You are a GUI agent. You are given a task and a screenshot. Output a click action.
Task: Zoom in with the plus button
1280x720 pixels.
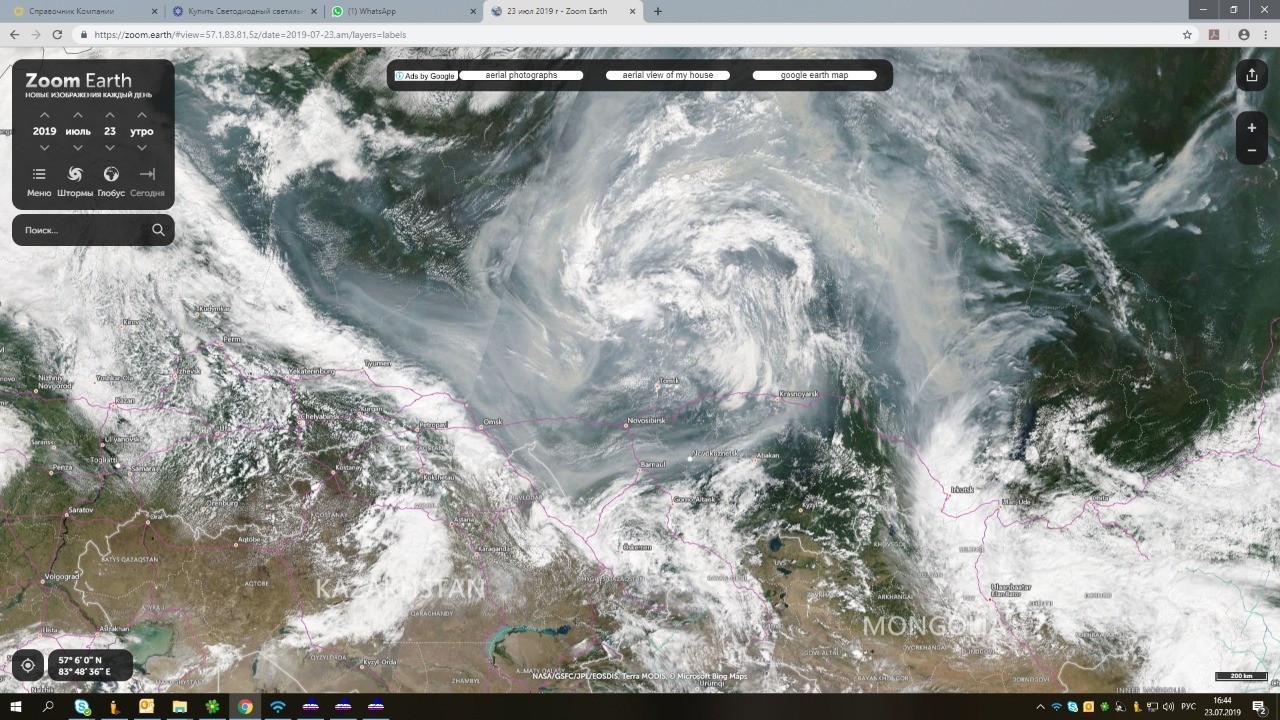pos(1252,128)
